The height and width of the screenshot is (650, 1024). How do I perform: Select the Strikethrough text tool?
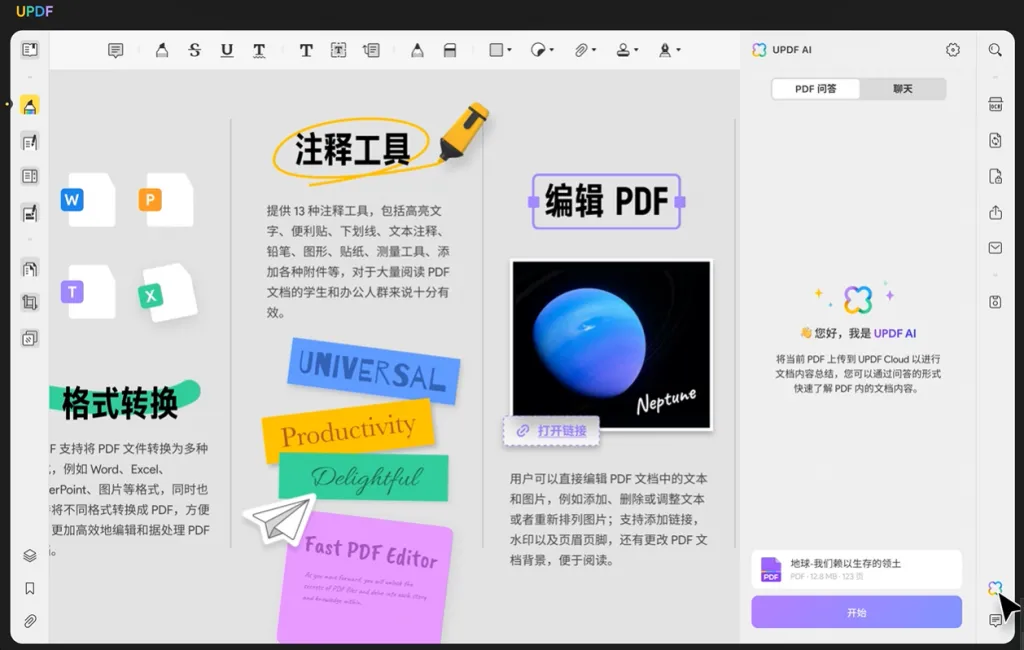(x=194, y=50)
